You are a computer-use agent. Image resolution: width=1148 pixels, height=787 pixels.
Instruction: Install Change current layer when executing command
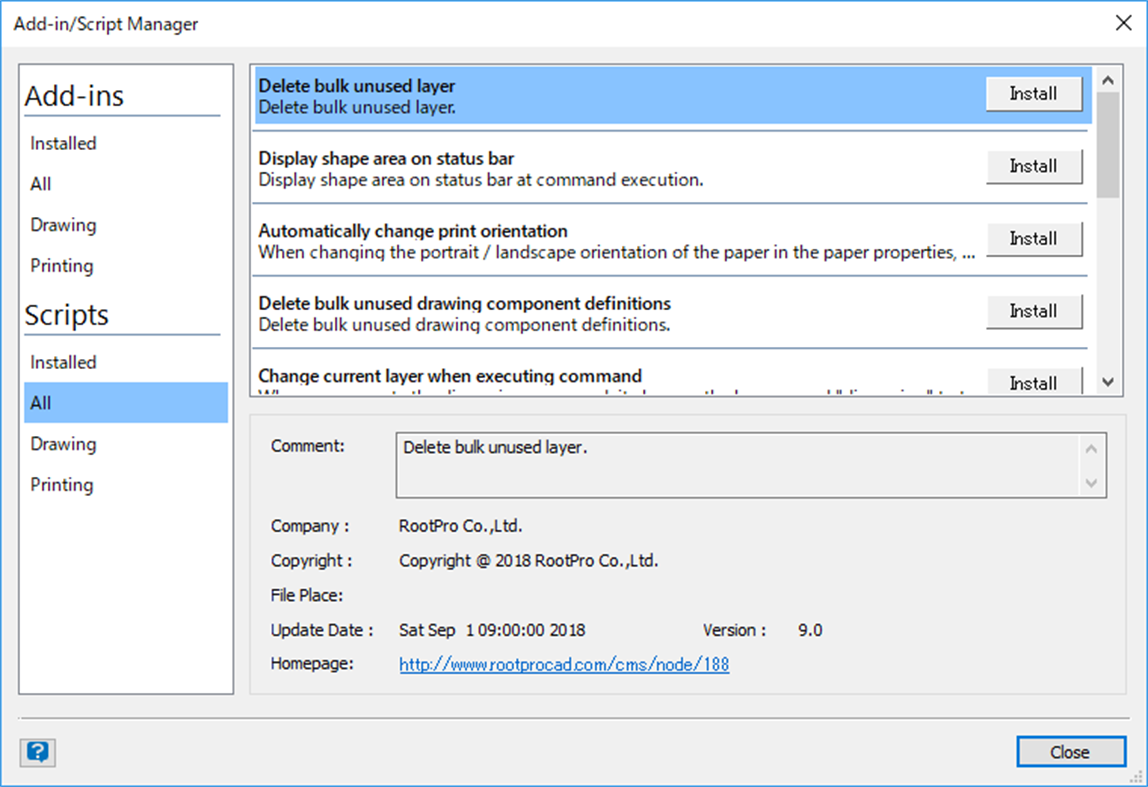(x=1033, y=381)
